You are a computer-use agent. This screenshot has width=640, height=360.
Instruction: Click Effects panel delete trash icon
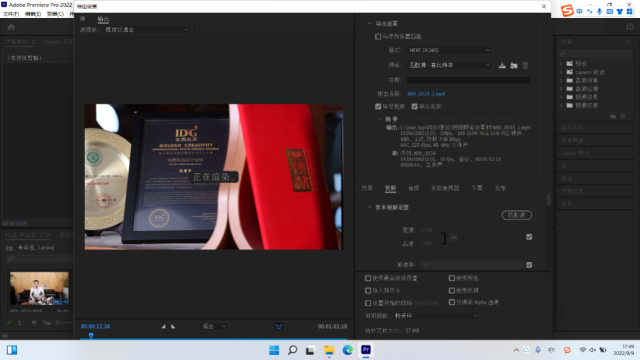point(623,116)
